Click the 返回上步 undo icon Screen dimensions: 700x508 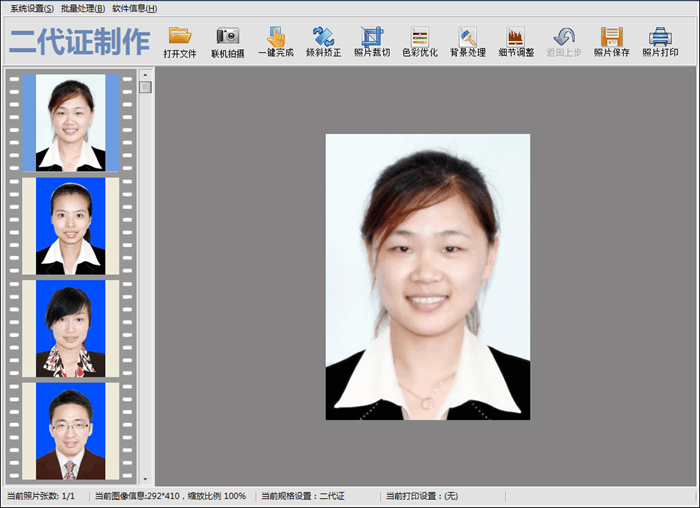(564, 38)
